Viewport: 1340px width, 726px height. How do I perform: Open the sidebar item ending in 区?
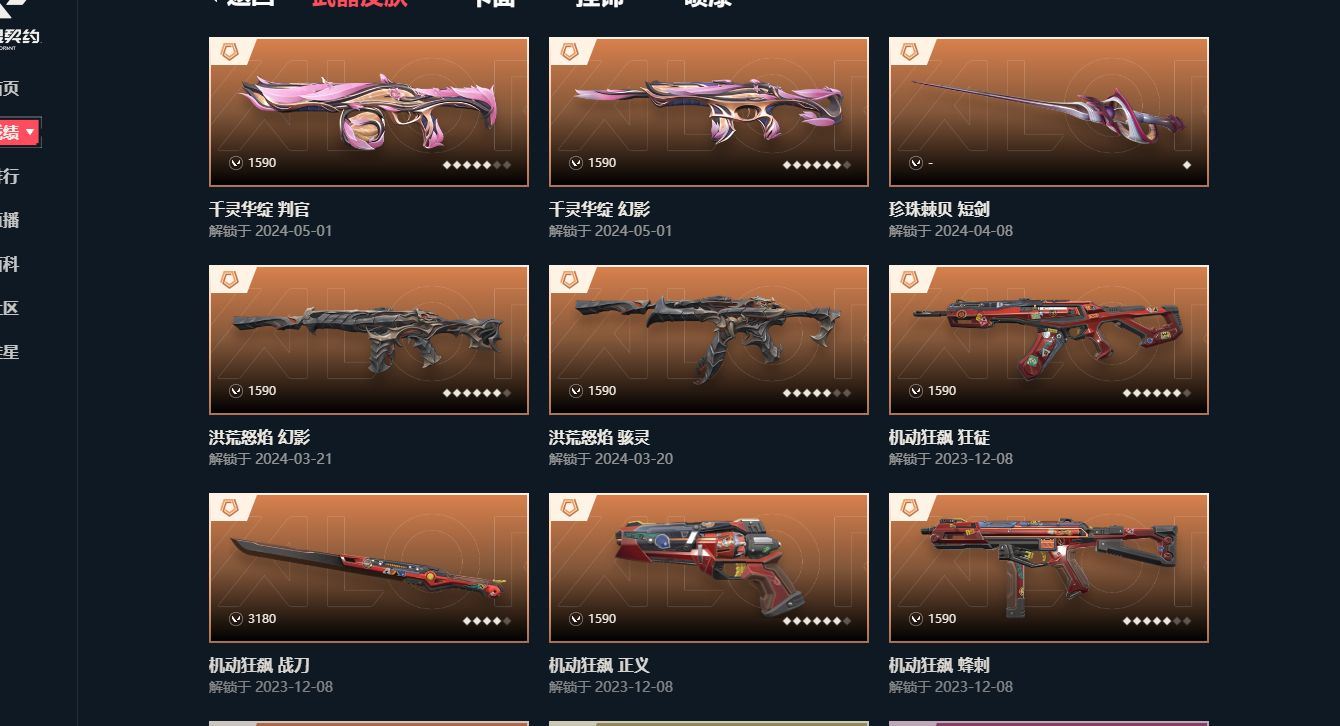pyautogui.click(x=9, y=308)
